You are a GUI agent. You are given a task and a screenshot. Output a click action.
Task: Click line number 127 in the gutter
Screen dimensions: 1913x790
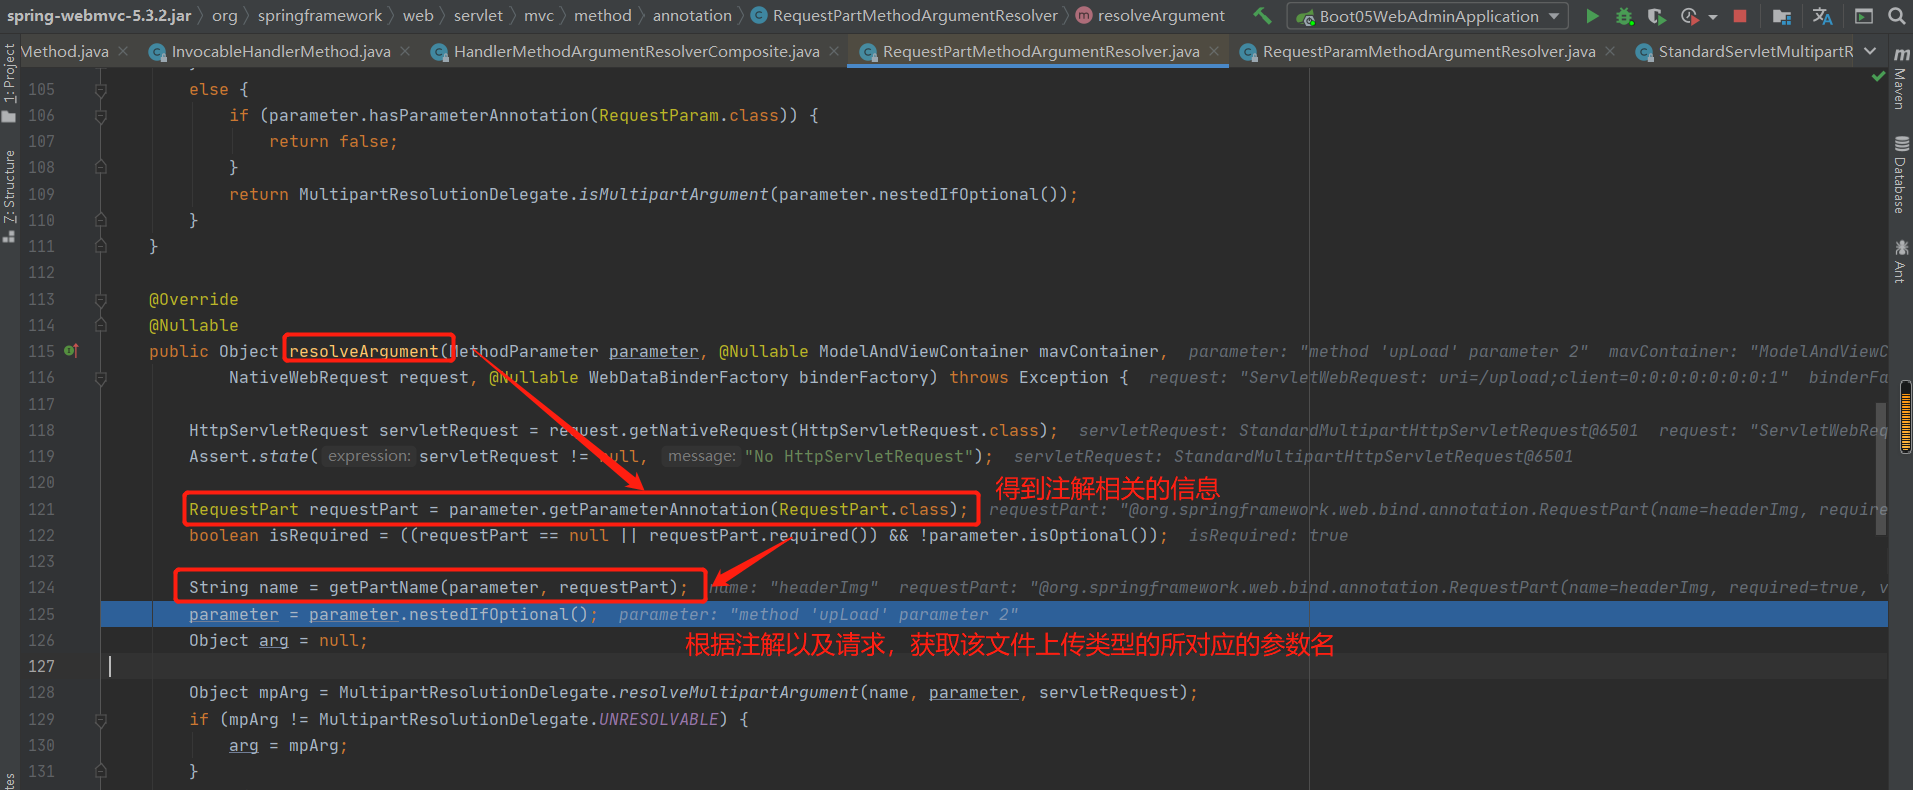point(41,666)
